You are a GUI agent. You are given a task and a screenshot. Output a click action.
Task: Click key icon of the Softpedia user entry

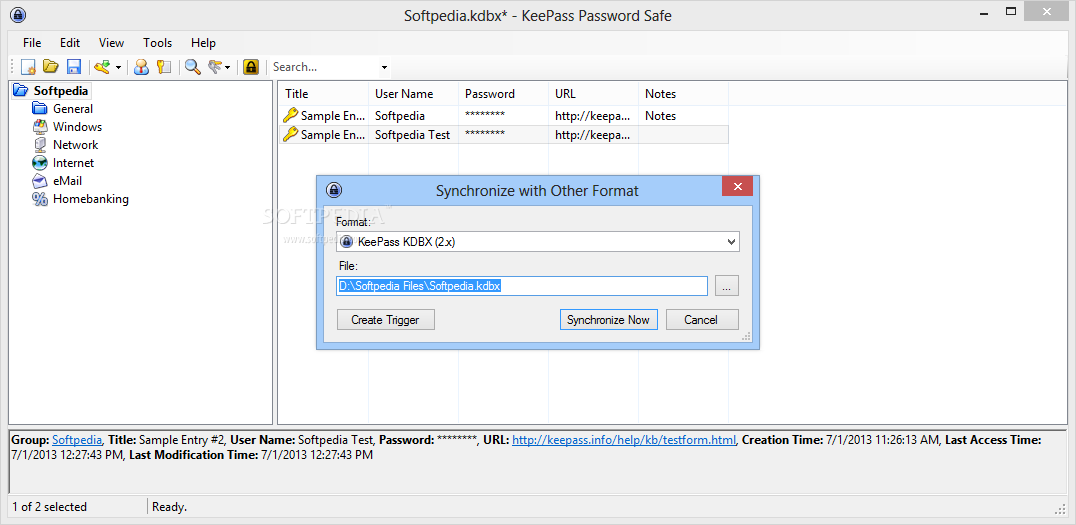[290, 115]
